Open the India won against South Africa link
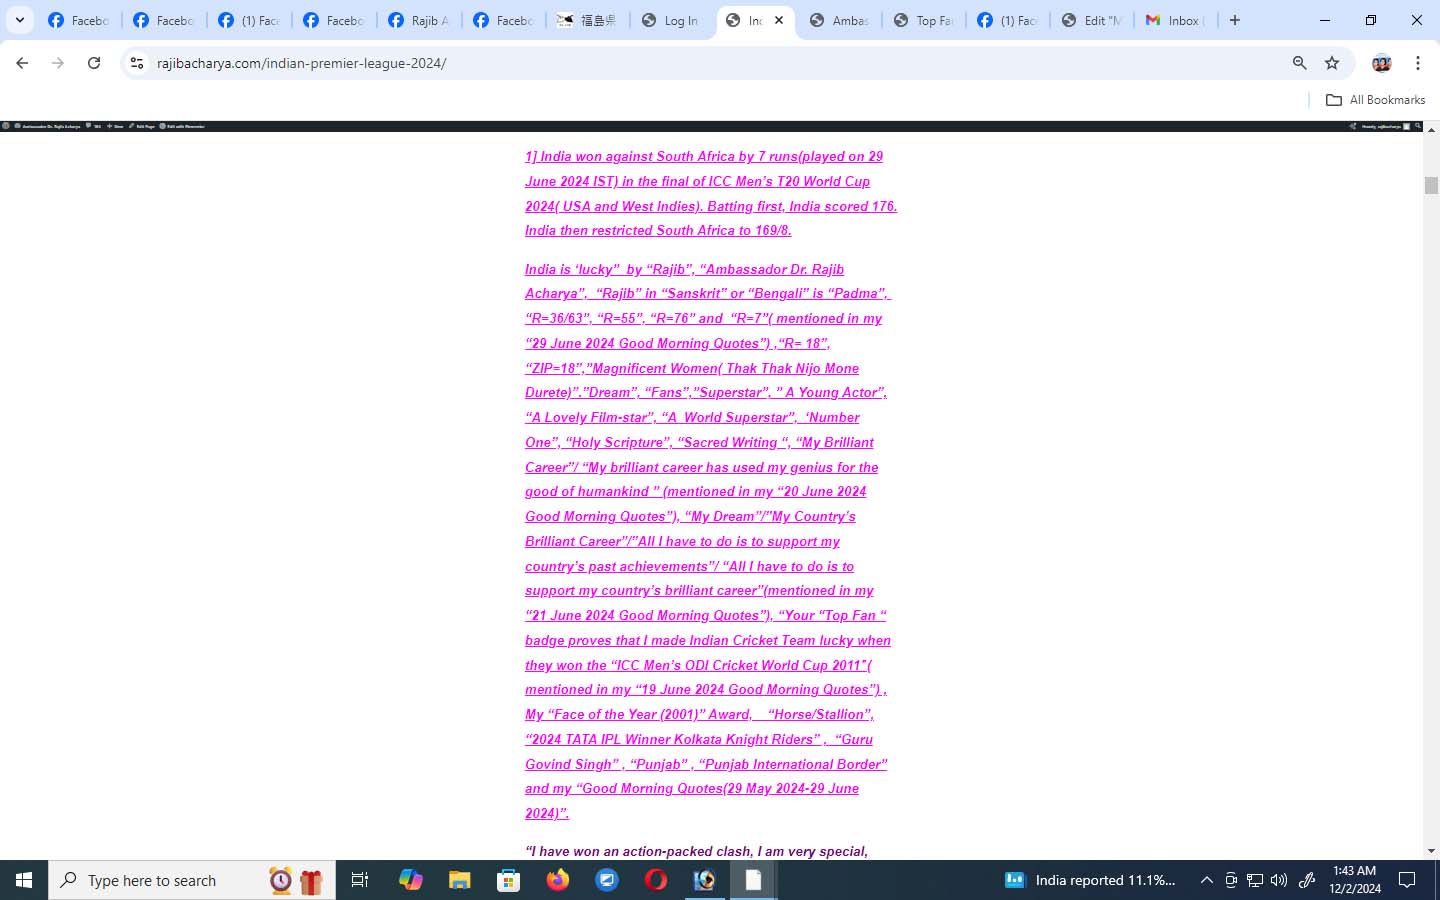The image size is (1440, 900). click(x=710, y=193)
